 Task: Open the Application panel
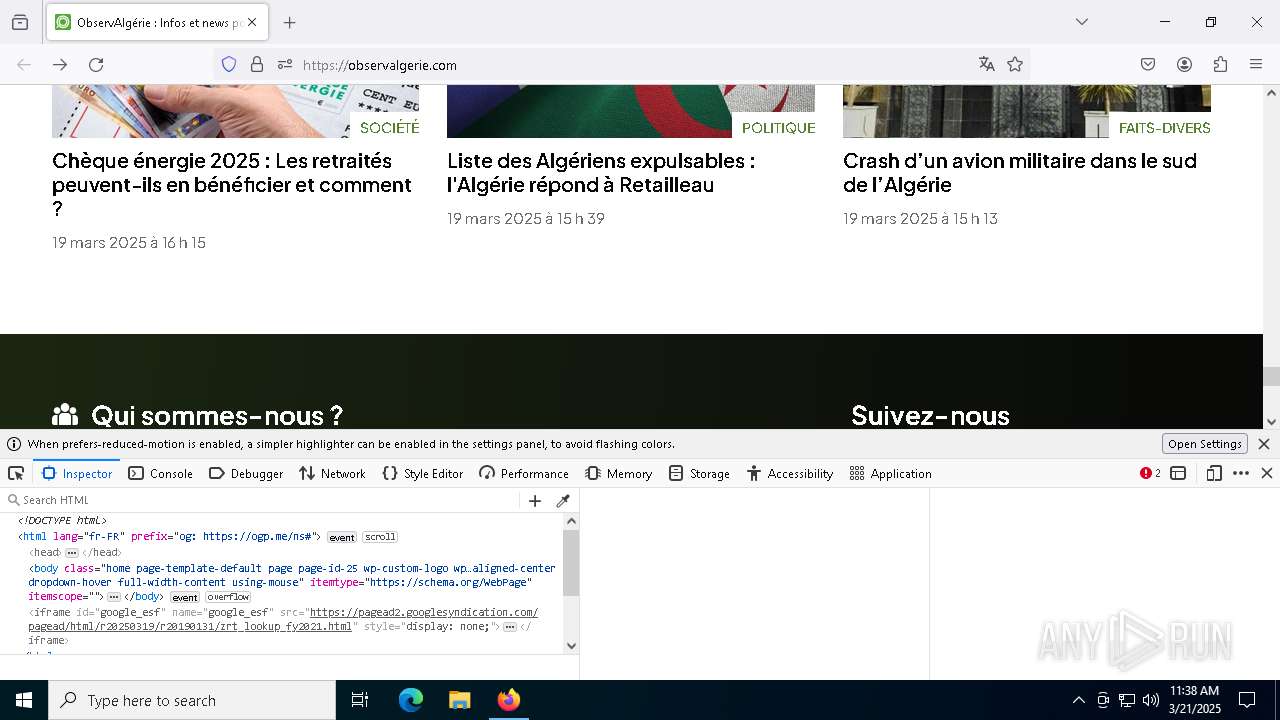[890, 473]
